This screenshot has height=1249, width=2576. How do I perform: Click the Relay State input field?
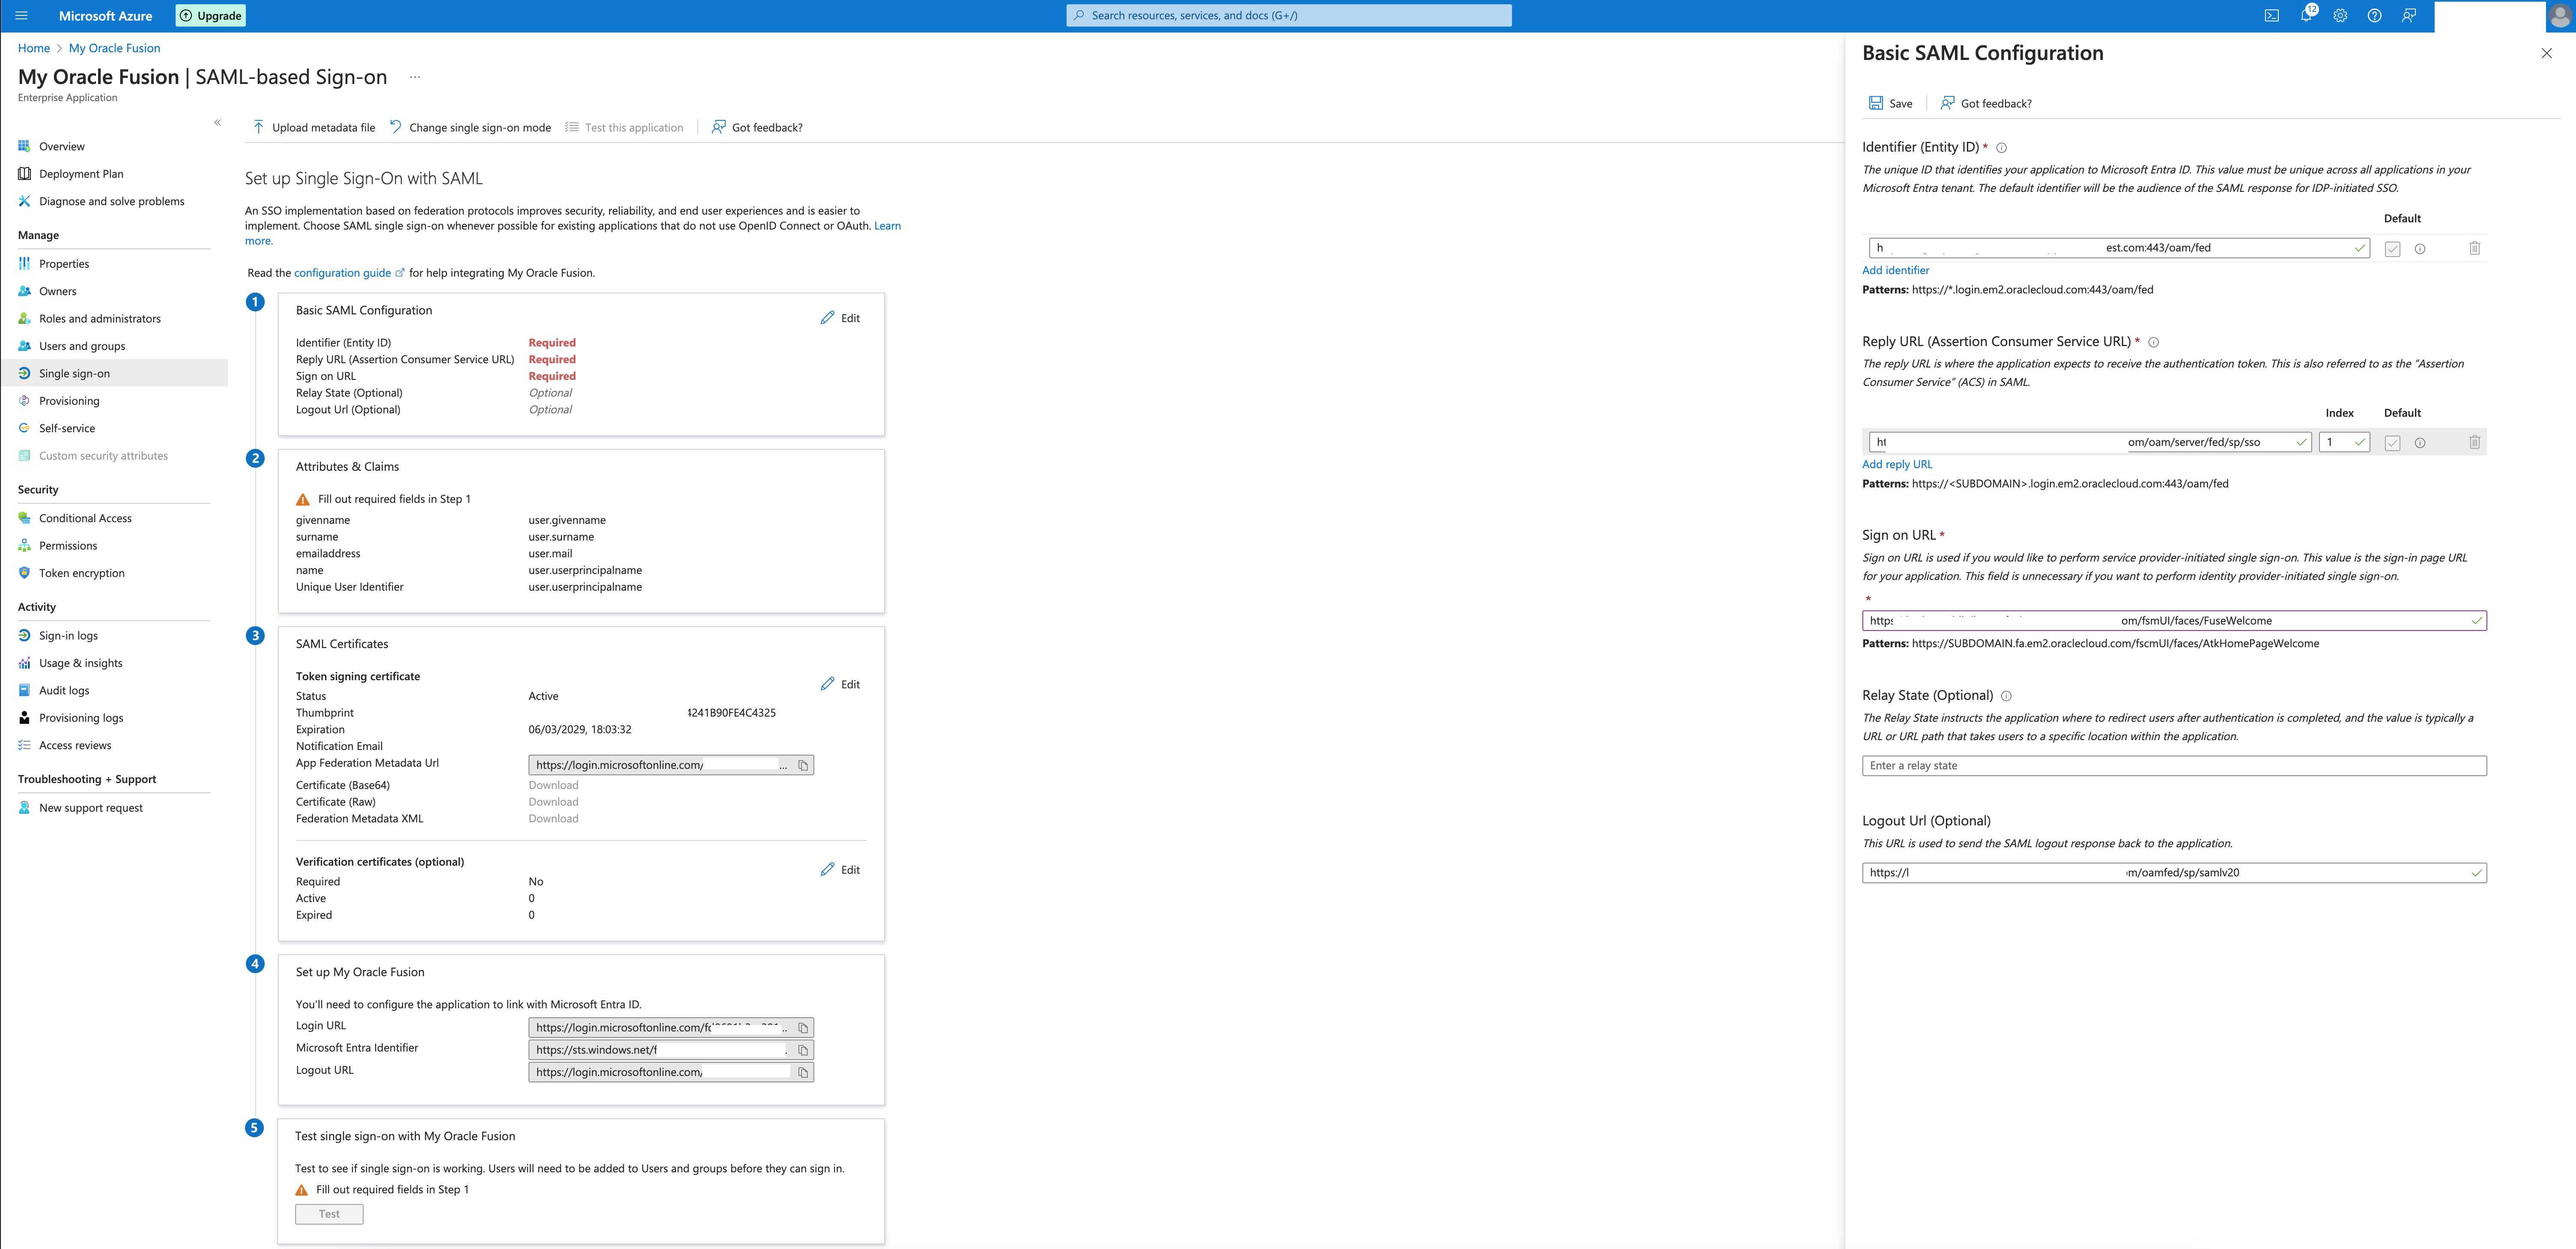pyautogui.click(x=2173, y=766)
